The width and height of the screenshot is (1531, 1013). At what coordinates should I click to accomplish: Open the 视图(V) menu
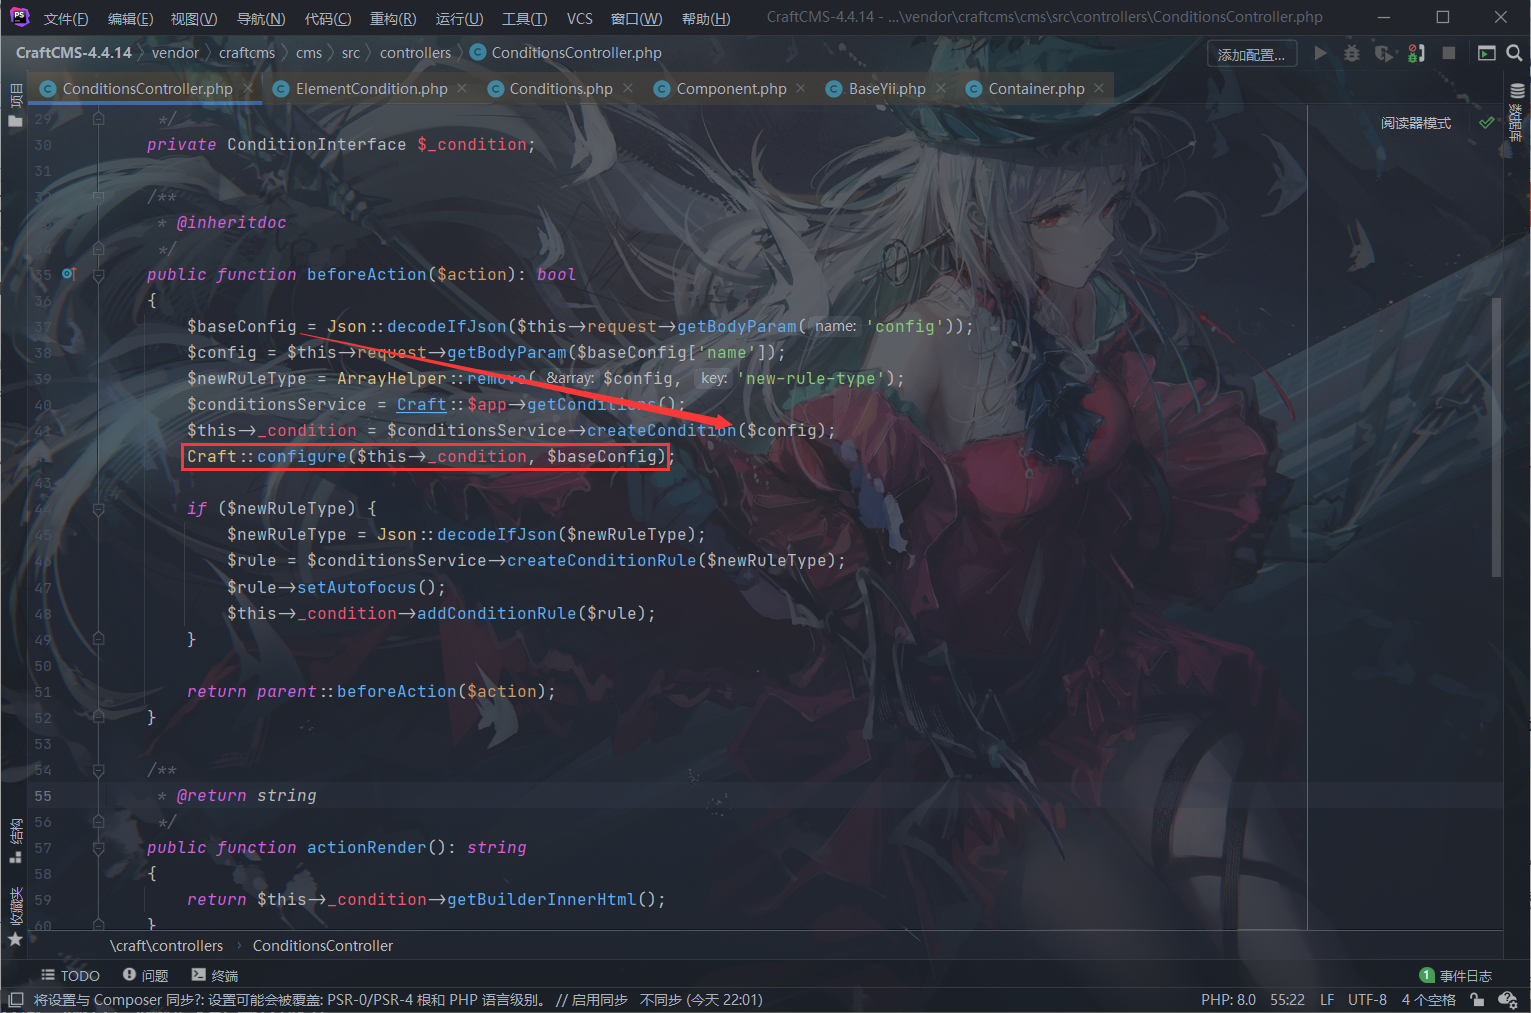(x=194, y=18)
